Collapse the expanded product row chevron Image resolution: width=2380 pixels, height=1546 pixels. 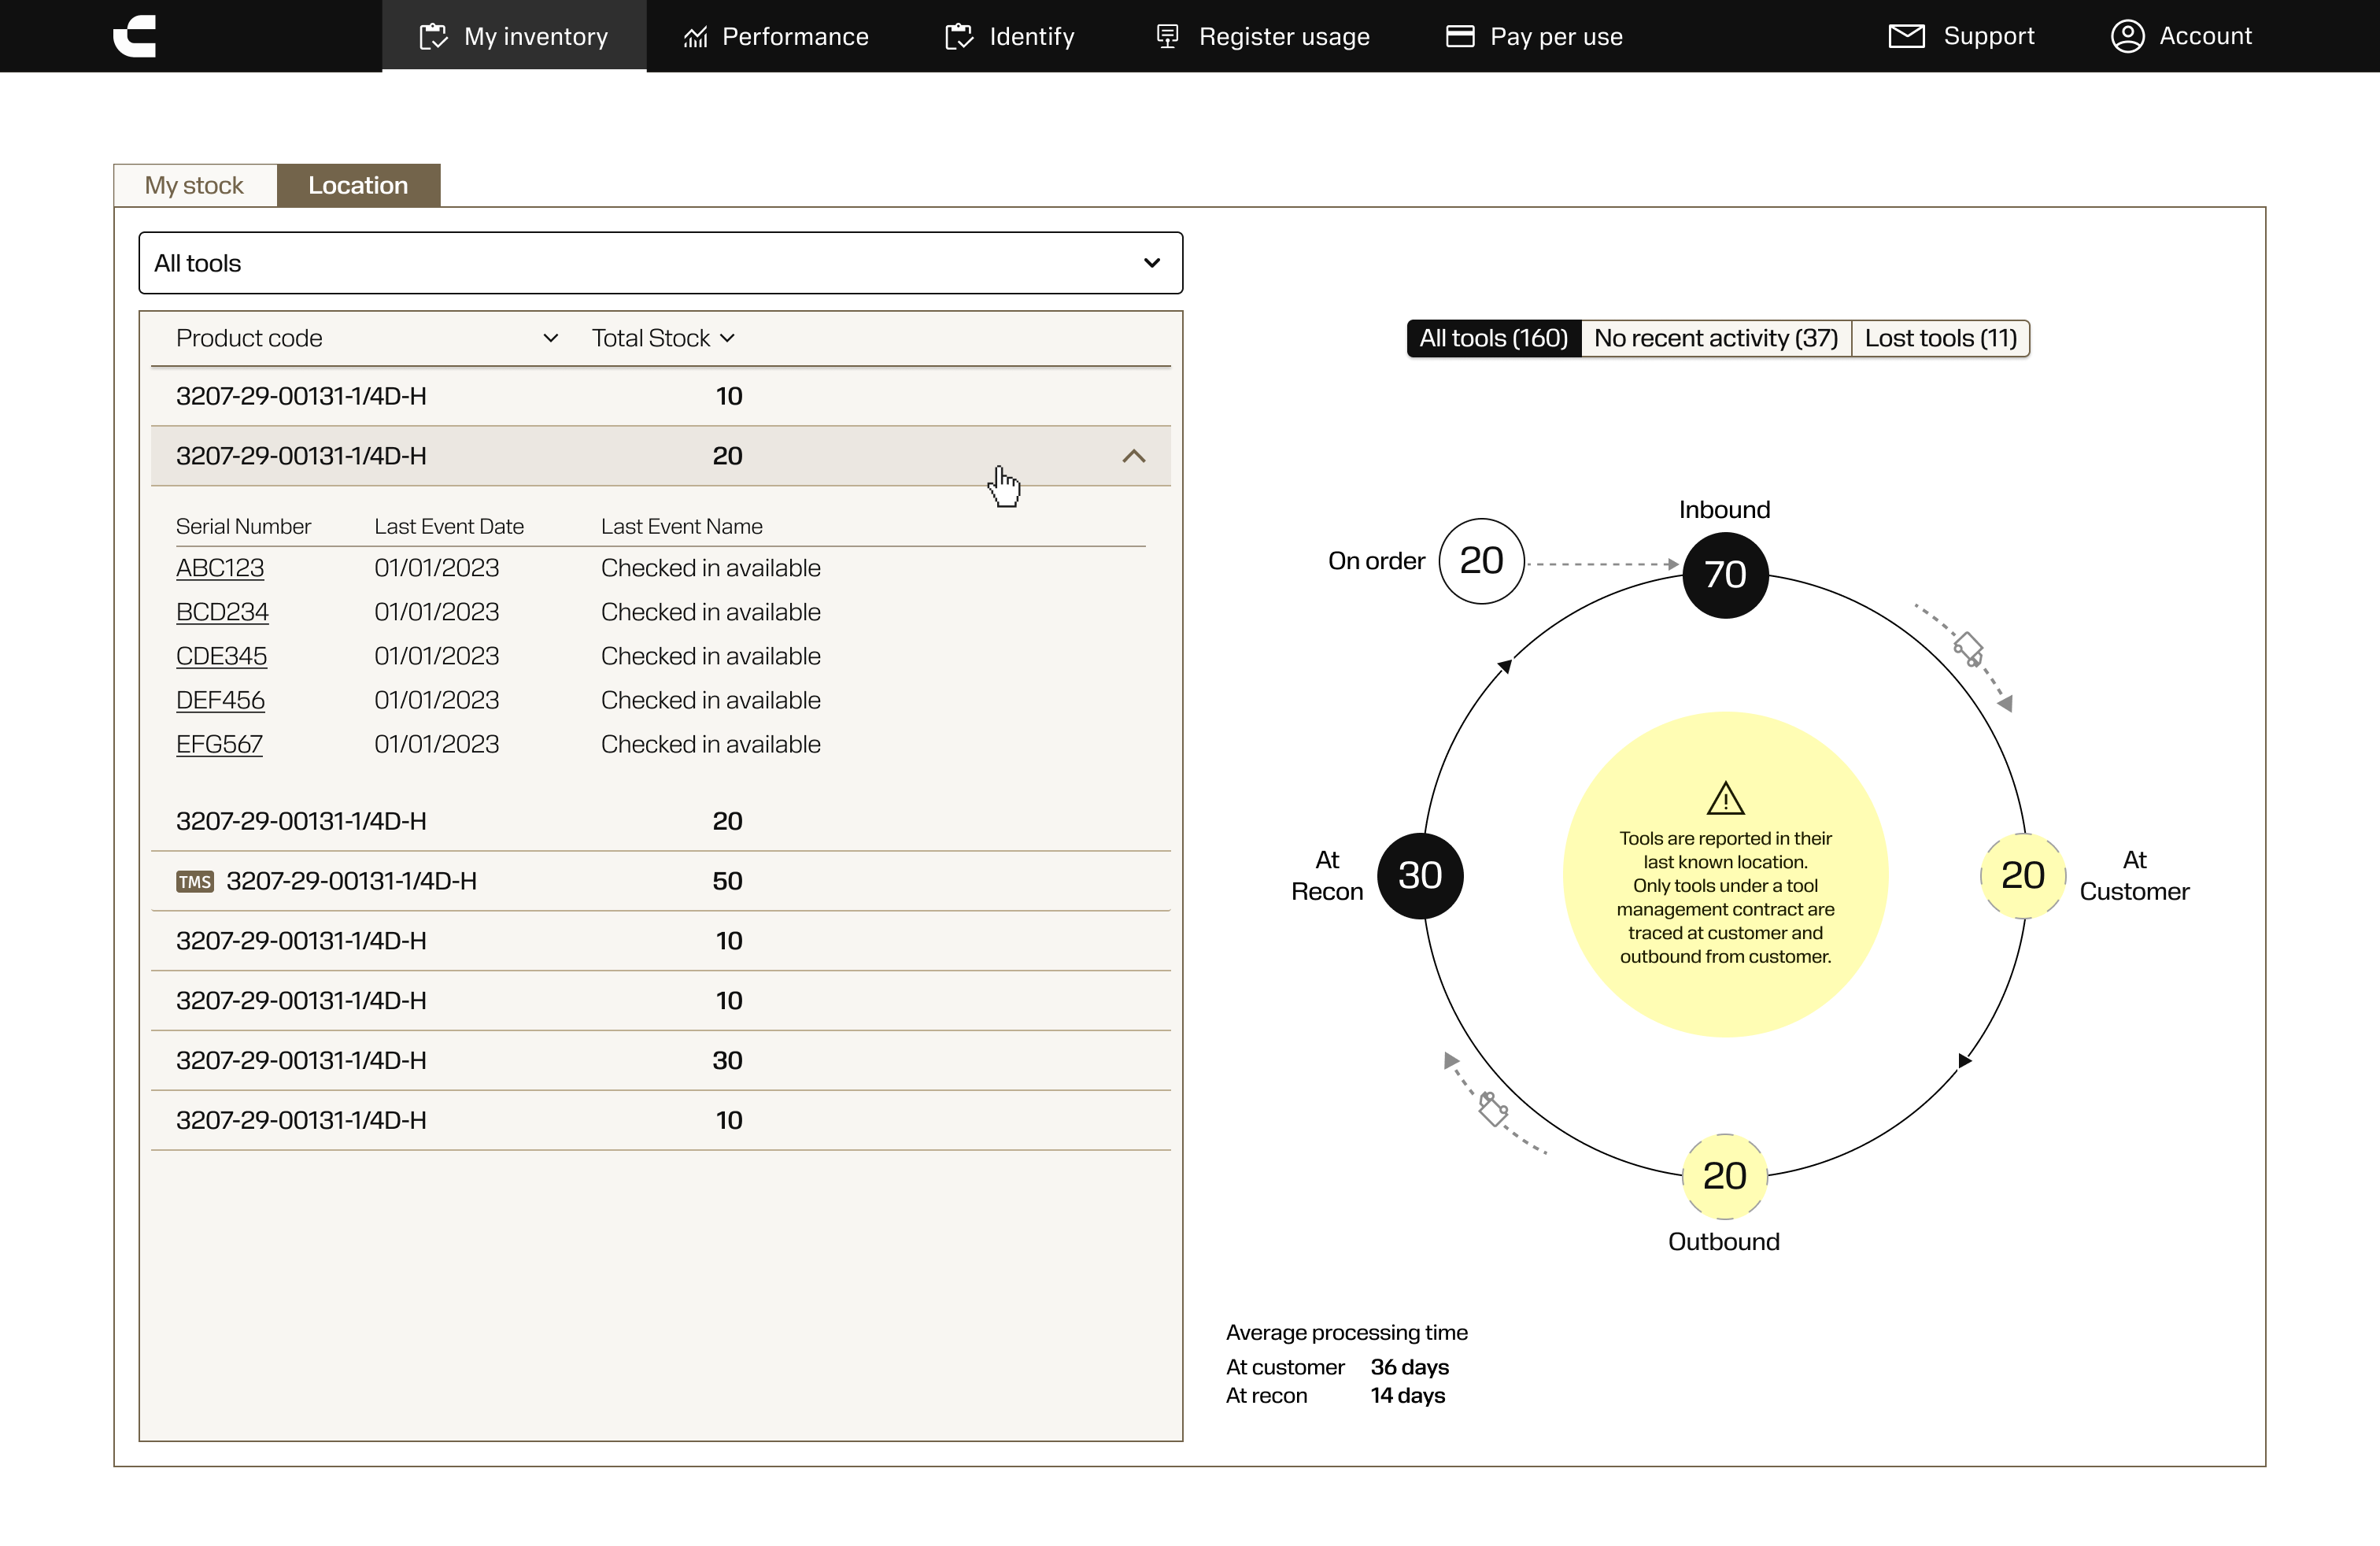1133,456
